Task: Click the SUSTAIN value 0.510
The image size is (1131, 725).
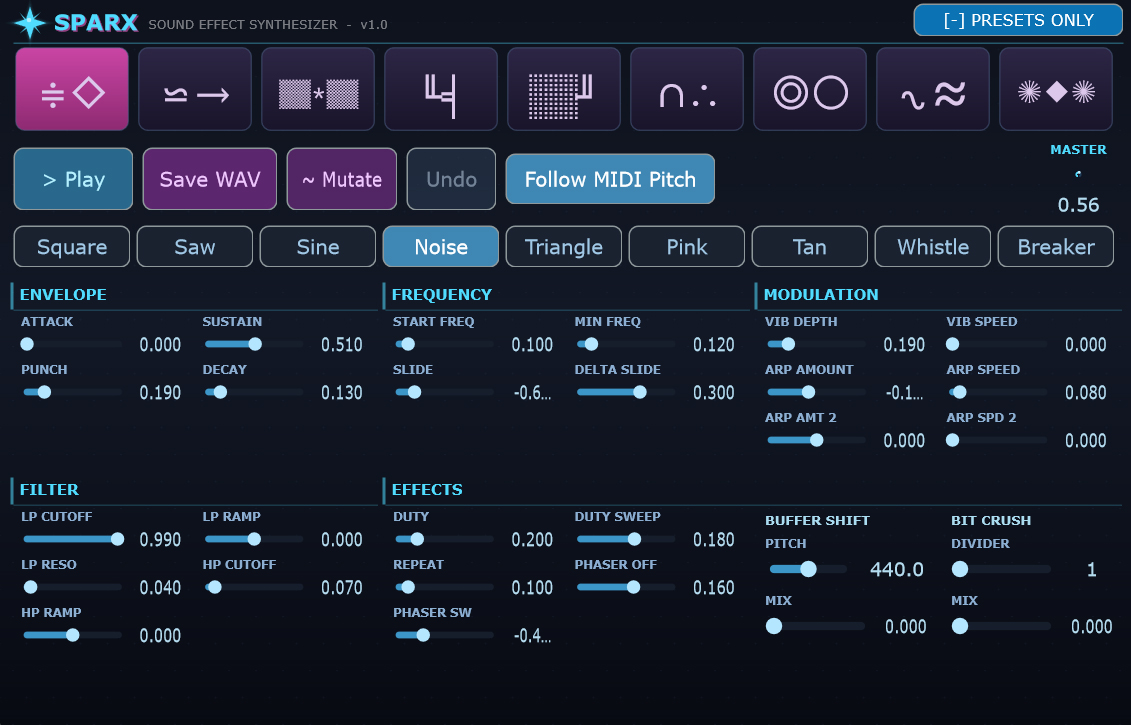Action: [x=342, y=344]
